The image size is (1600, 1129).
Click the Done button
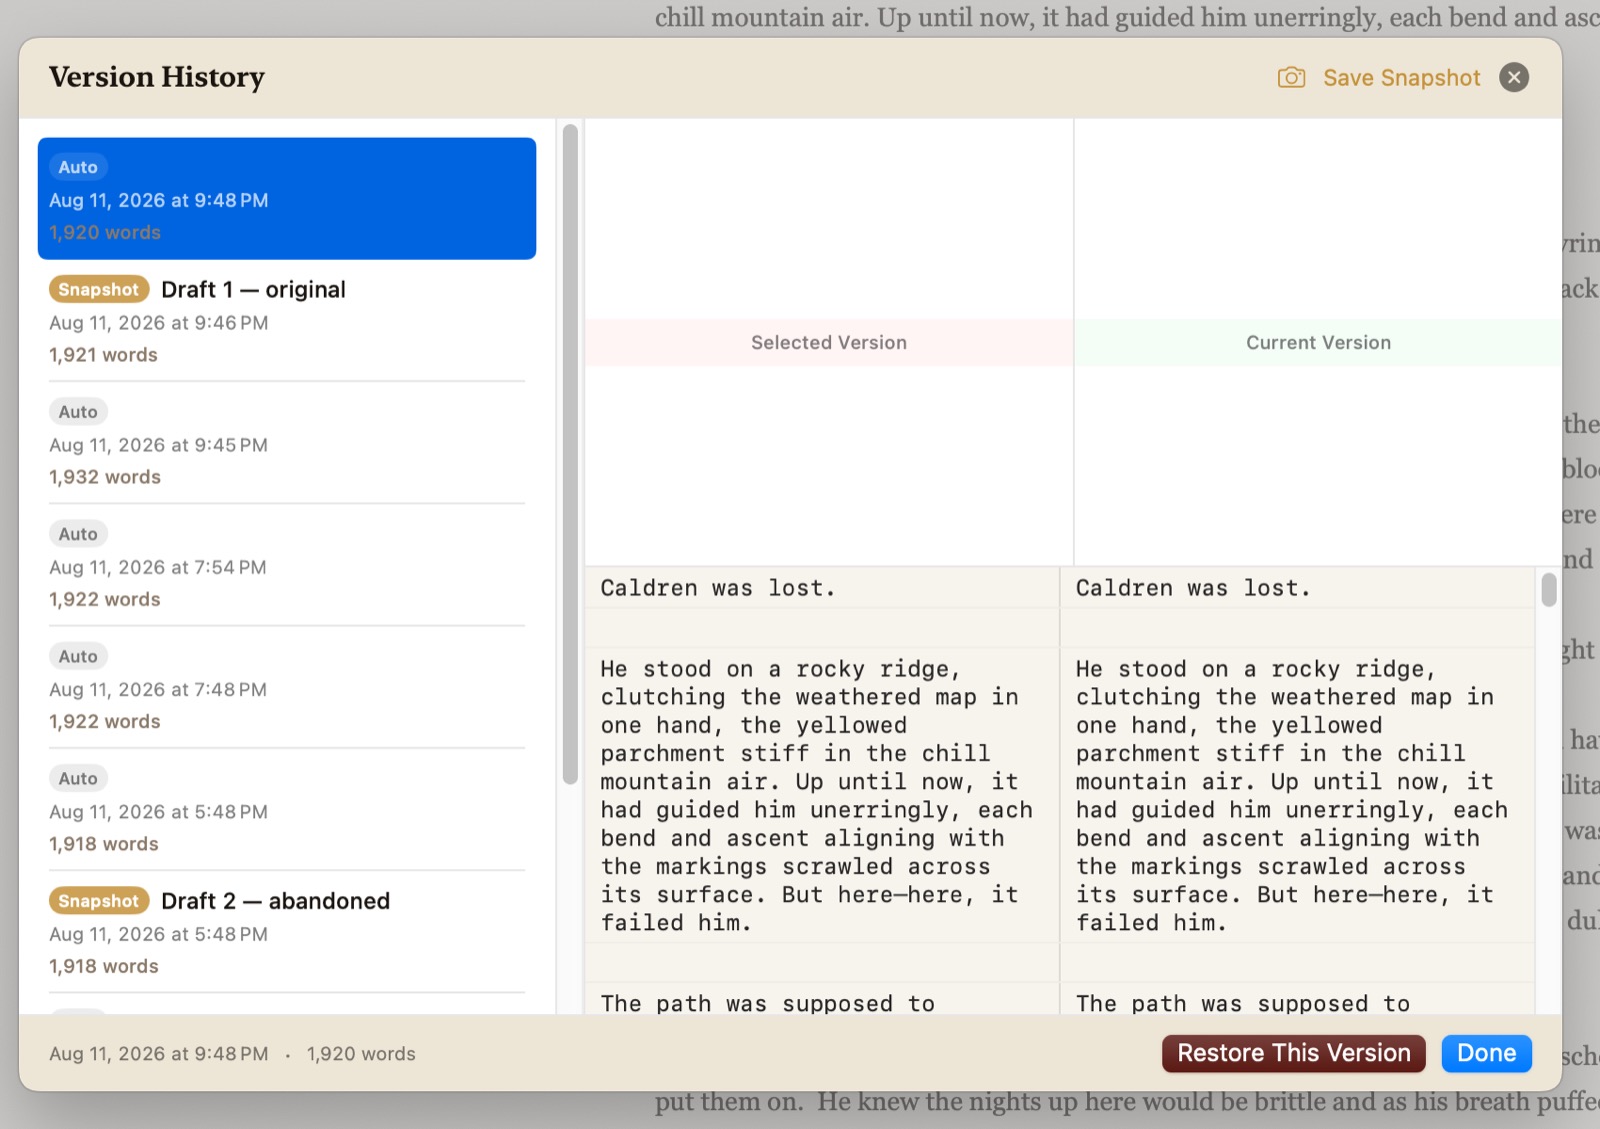coord(1486,1053)
